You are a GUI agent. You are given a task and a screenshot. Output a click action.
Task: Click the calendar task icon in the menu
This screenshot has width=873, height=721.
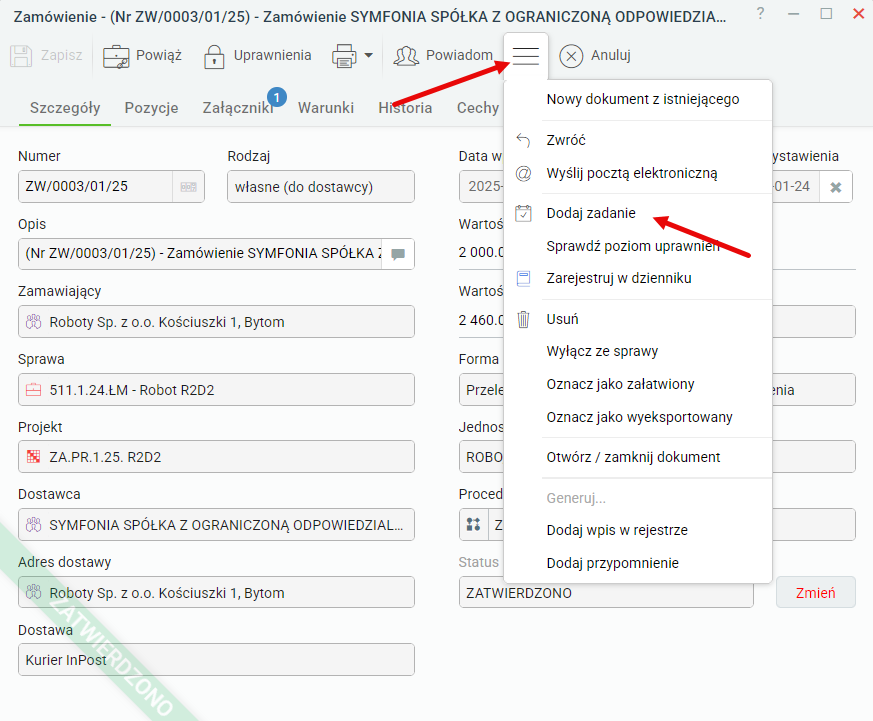(523, 213)
